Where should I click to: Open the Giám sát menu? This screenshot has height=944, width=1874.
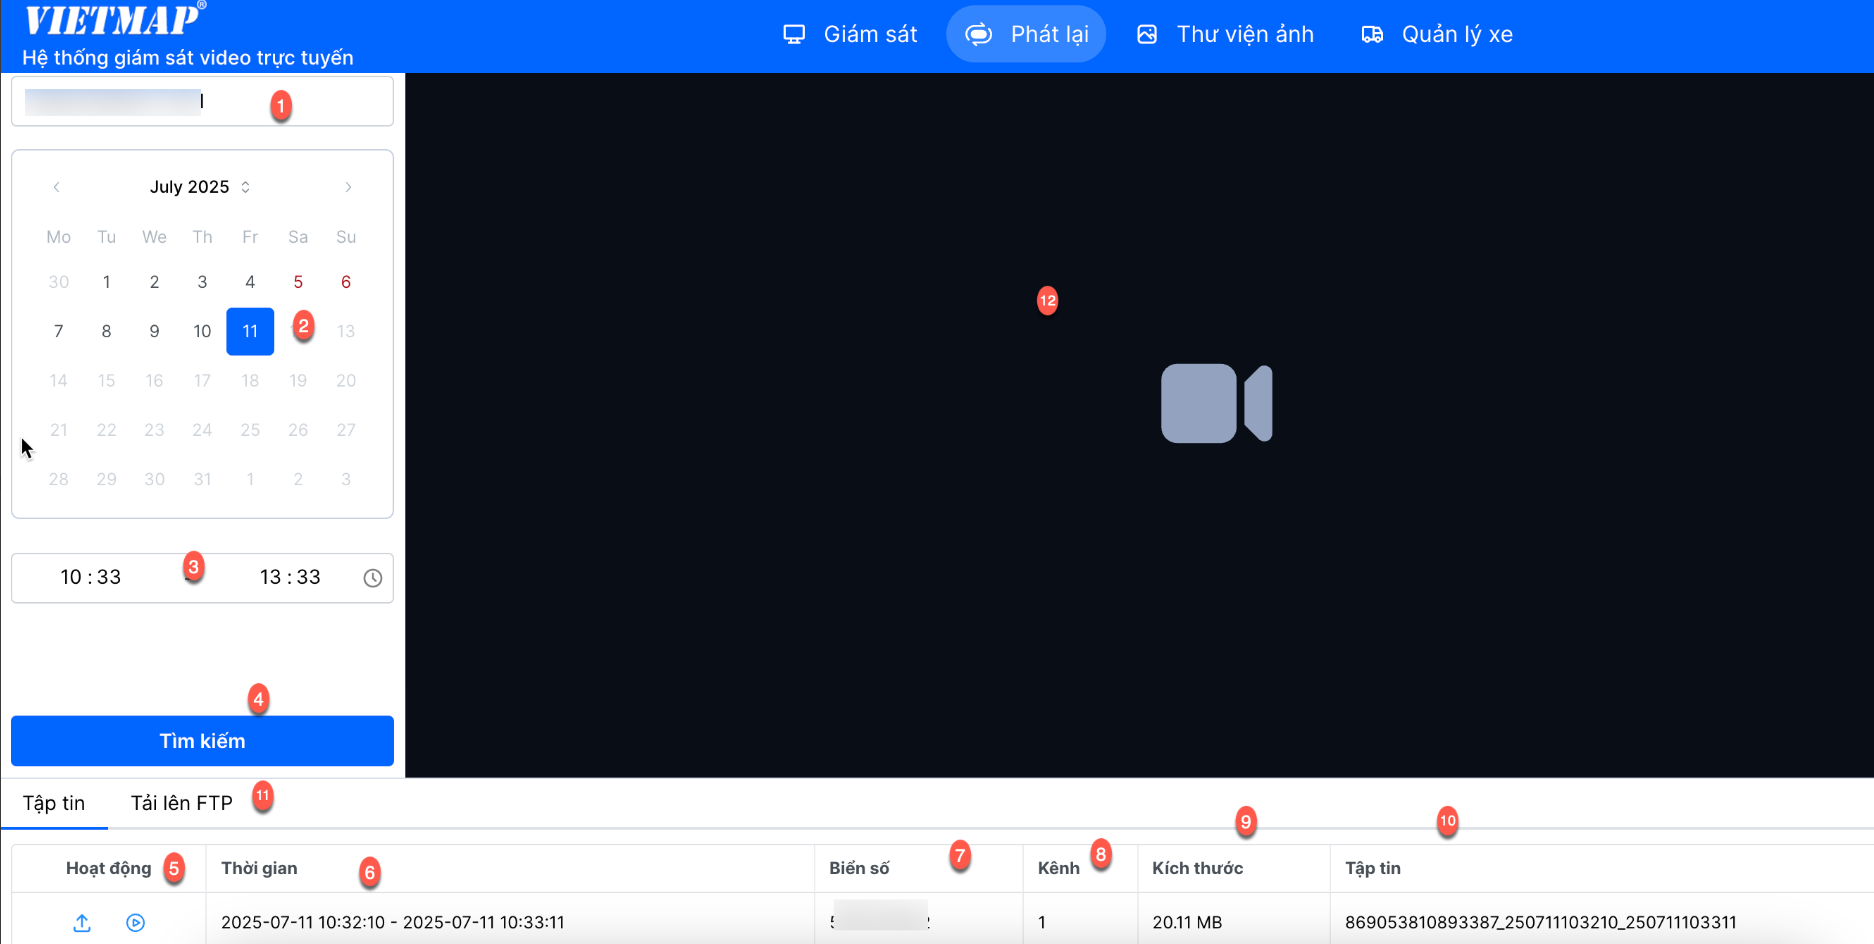click(x=850, y=34)
